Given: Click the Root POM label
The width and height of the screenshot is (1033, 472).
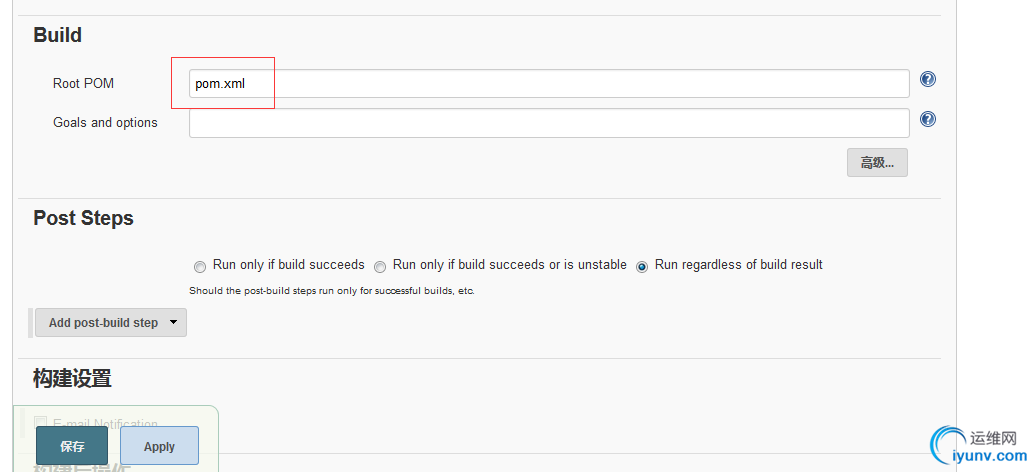Looking at the screenshot, I should pos(83,84).
